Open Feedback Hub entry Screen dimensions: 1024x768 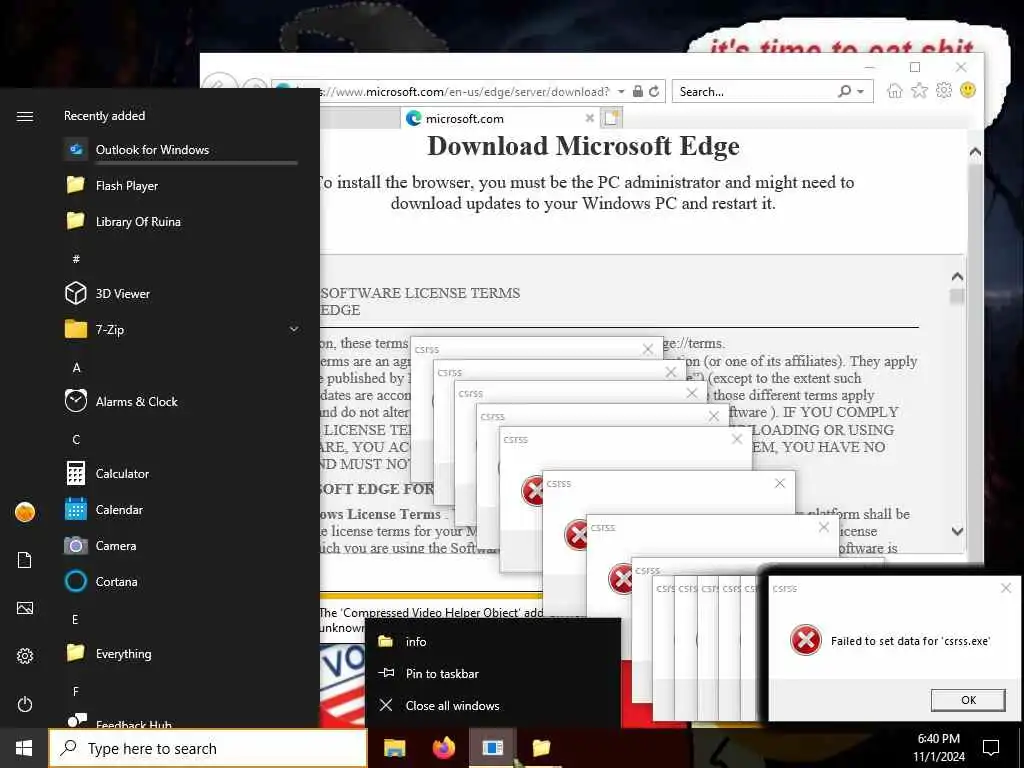181,721
